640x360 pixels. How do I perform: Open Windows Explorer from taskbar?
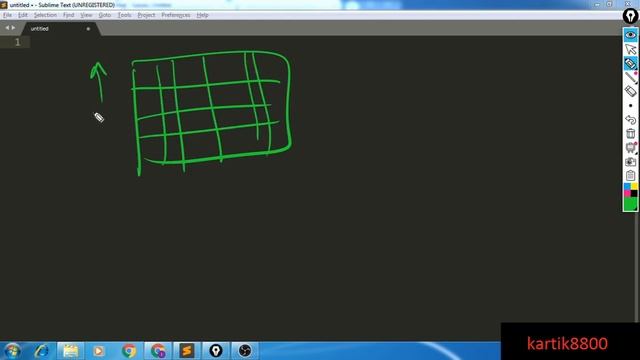70,351
